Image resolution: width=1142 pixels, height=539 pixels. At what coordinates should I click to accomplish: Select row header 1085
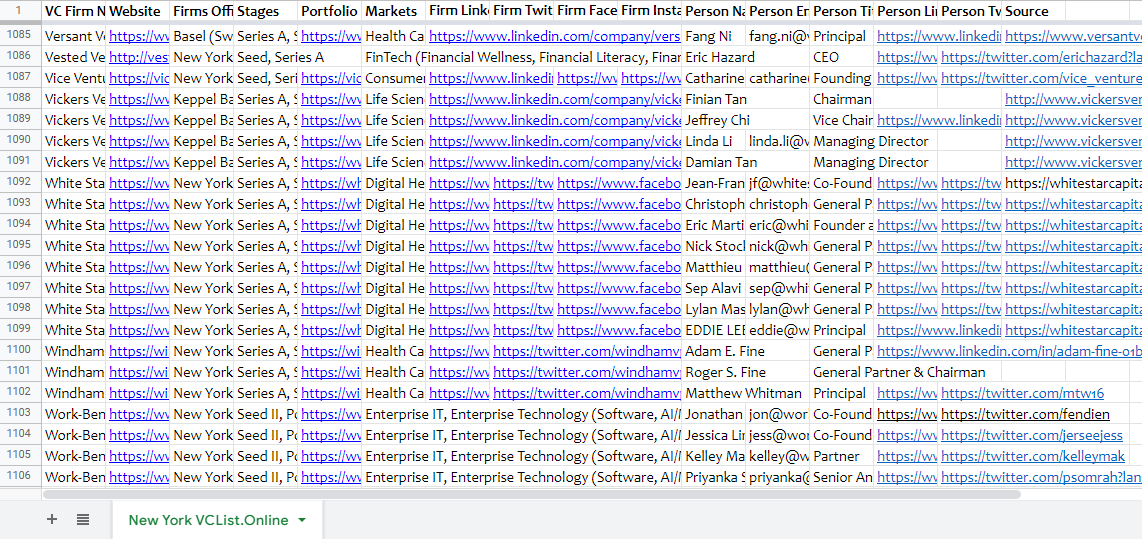click(20, 35)
